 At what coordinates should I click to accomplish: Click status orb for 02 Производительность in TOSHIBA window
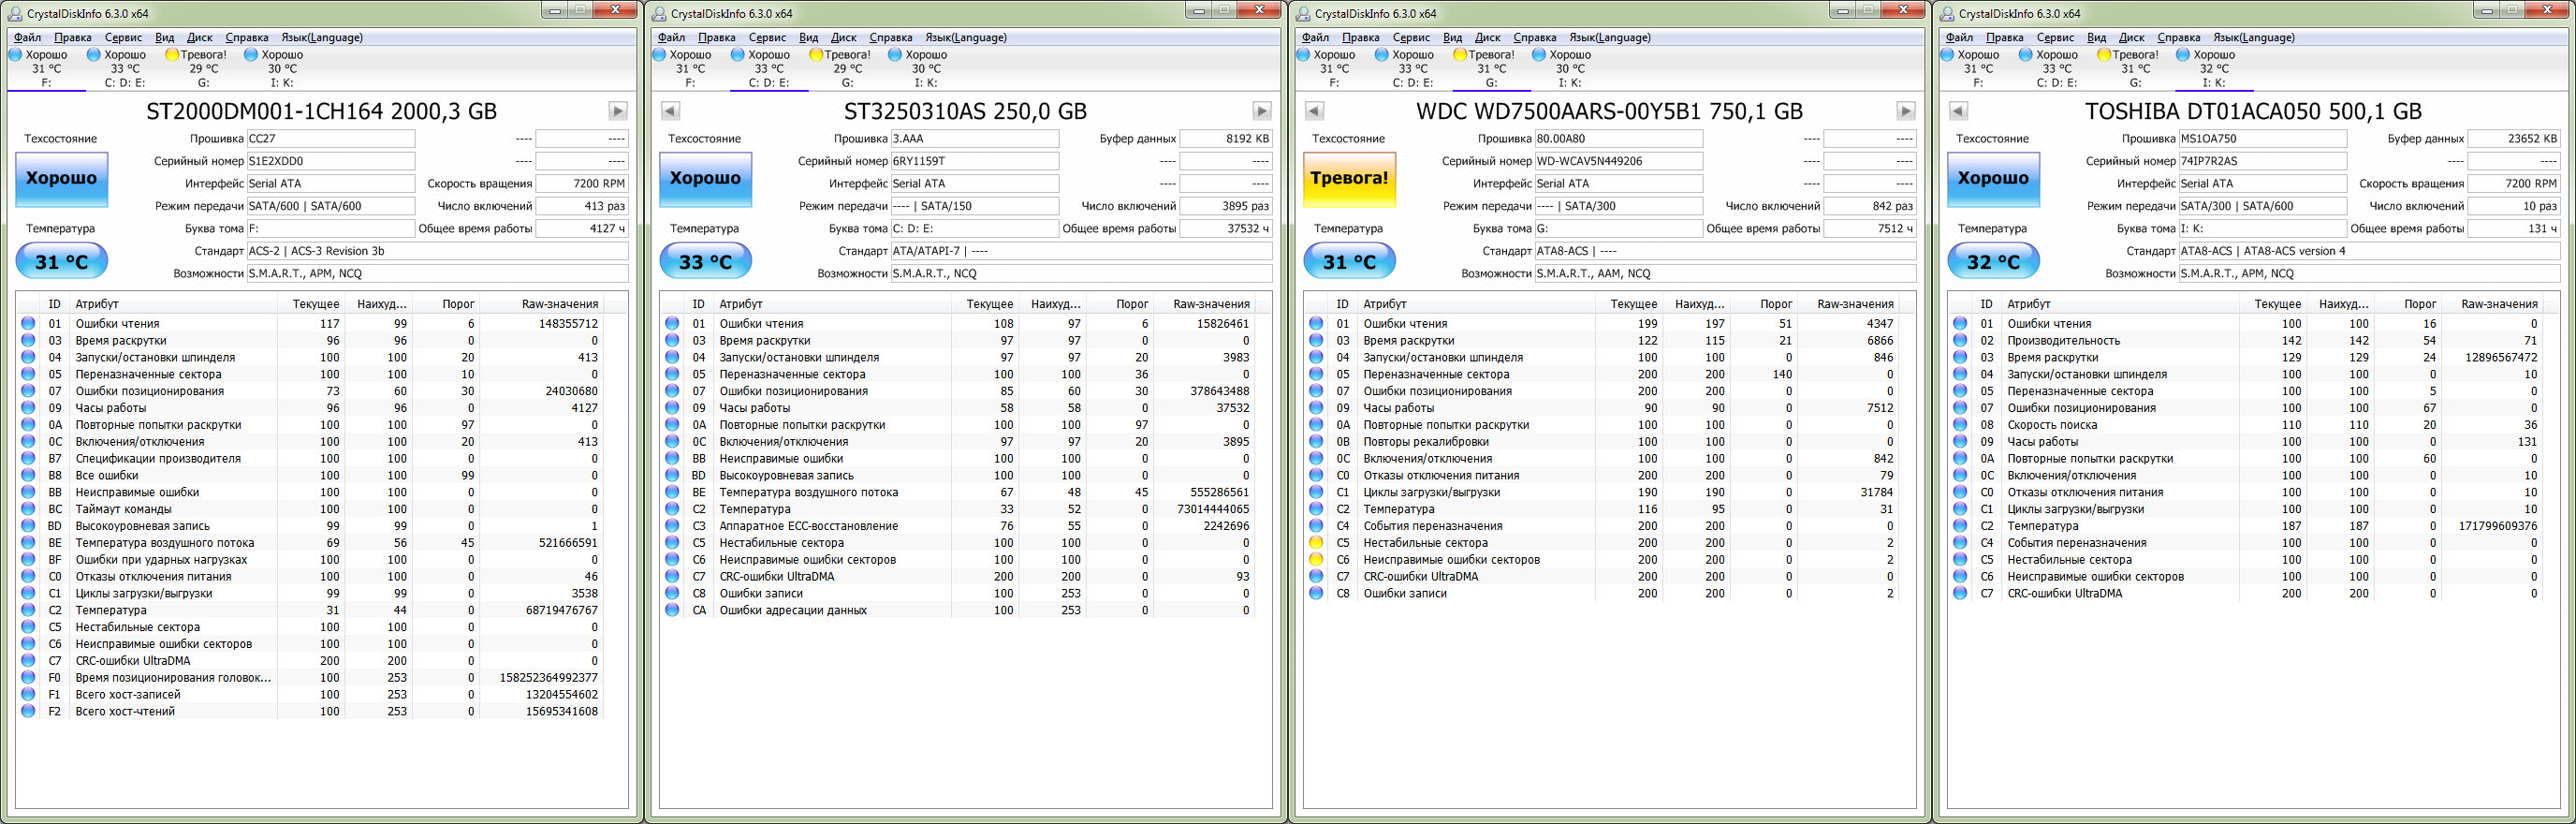(1960, 340)
